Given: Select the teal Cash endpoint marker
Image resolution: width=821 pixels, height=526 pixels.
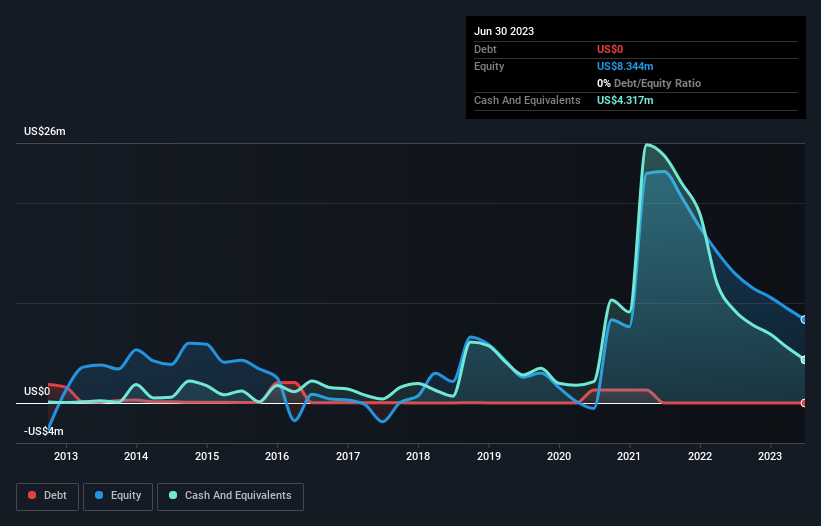Looking at the screenshot, I should point(804,360).
